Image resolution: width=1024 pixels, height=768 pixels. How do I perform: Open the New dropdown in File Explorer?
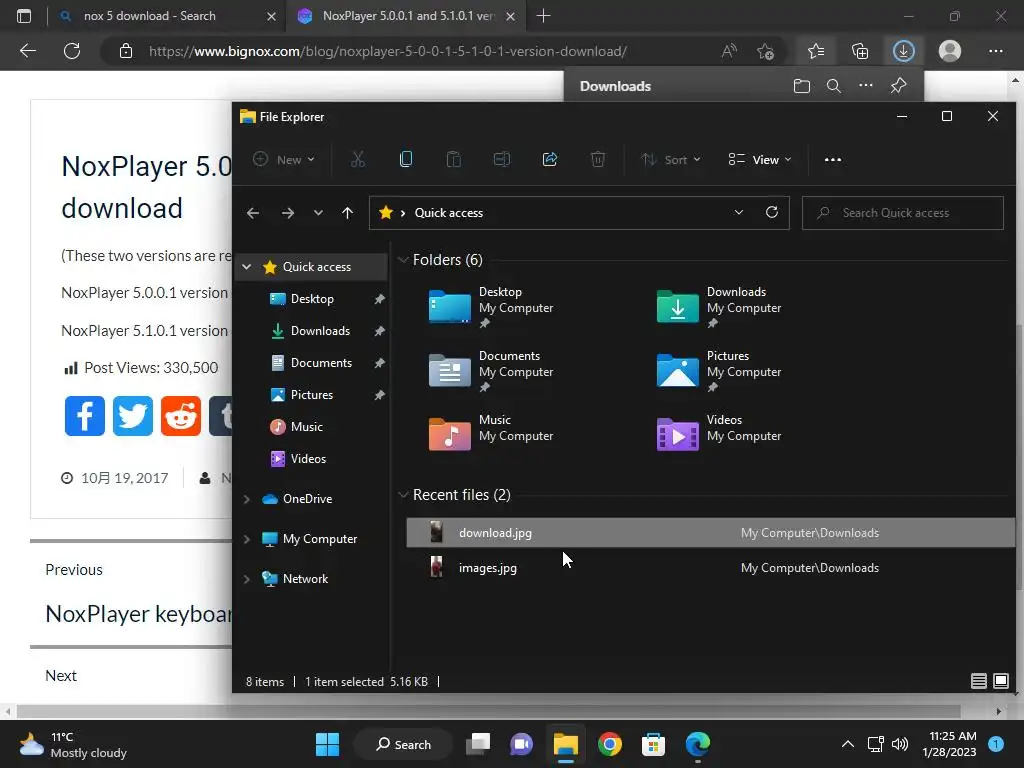click(284, 159)
